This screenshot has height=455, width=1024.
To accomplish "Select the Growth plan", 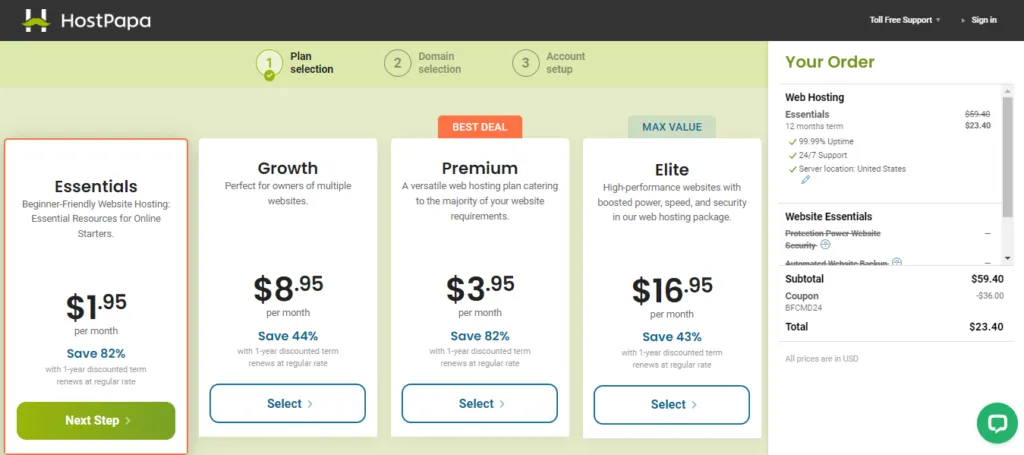I will (287, 404).
